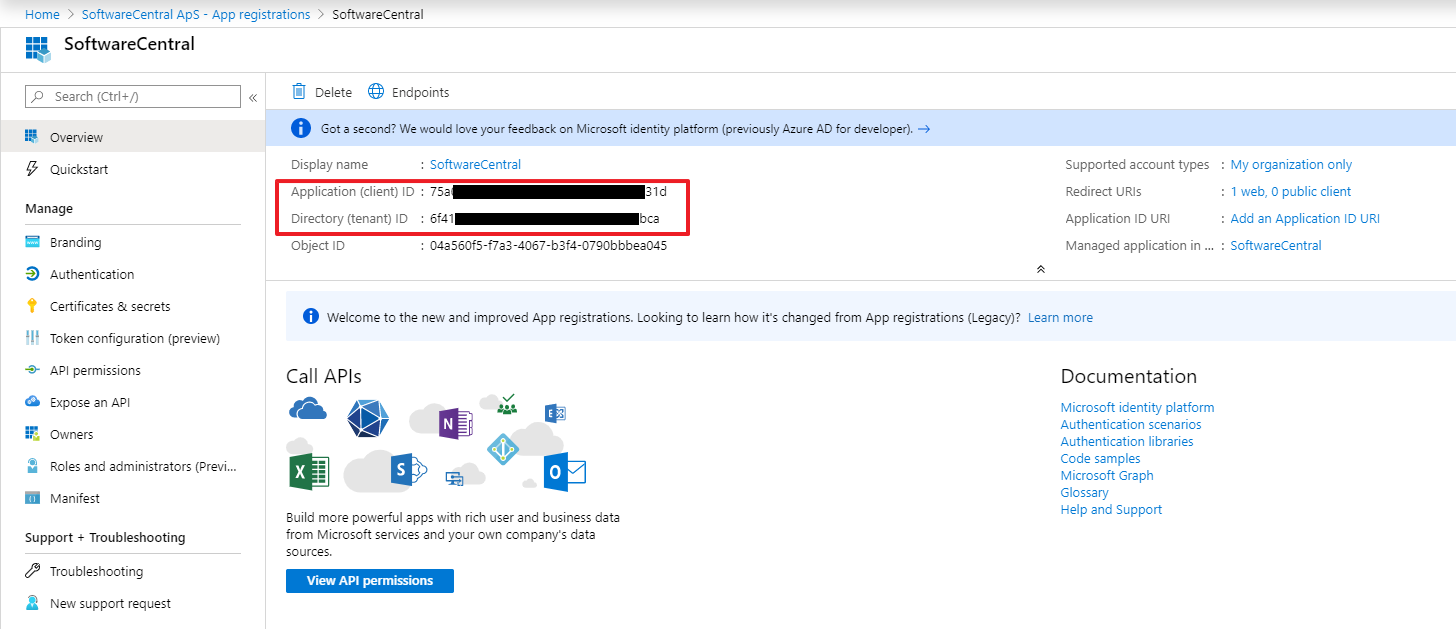This screenshot has width=1456, height=629.
Task: Click the Owners icon in sidebar
Action: 32,434
